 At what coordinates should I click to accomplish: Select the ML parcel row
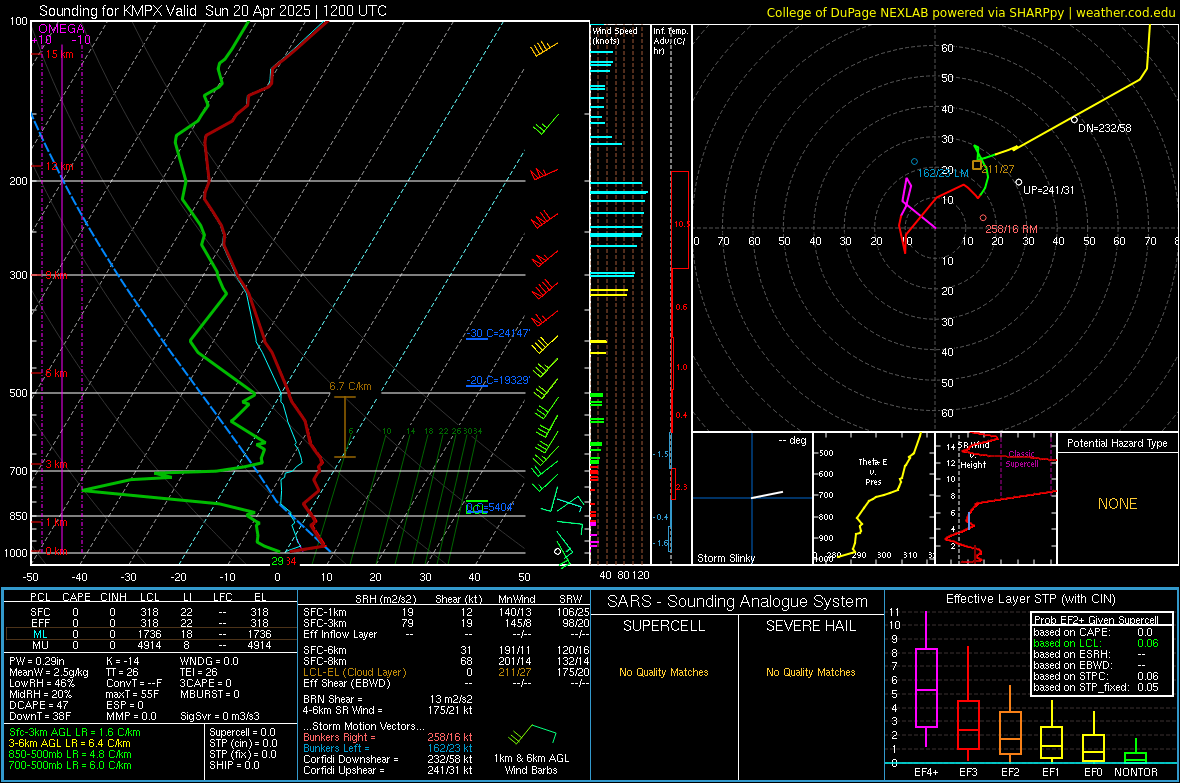pos(151,634)
